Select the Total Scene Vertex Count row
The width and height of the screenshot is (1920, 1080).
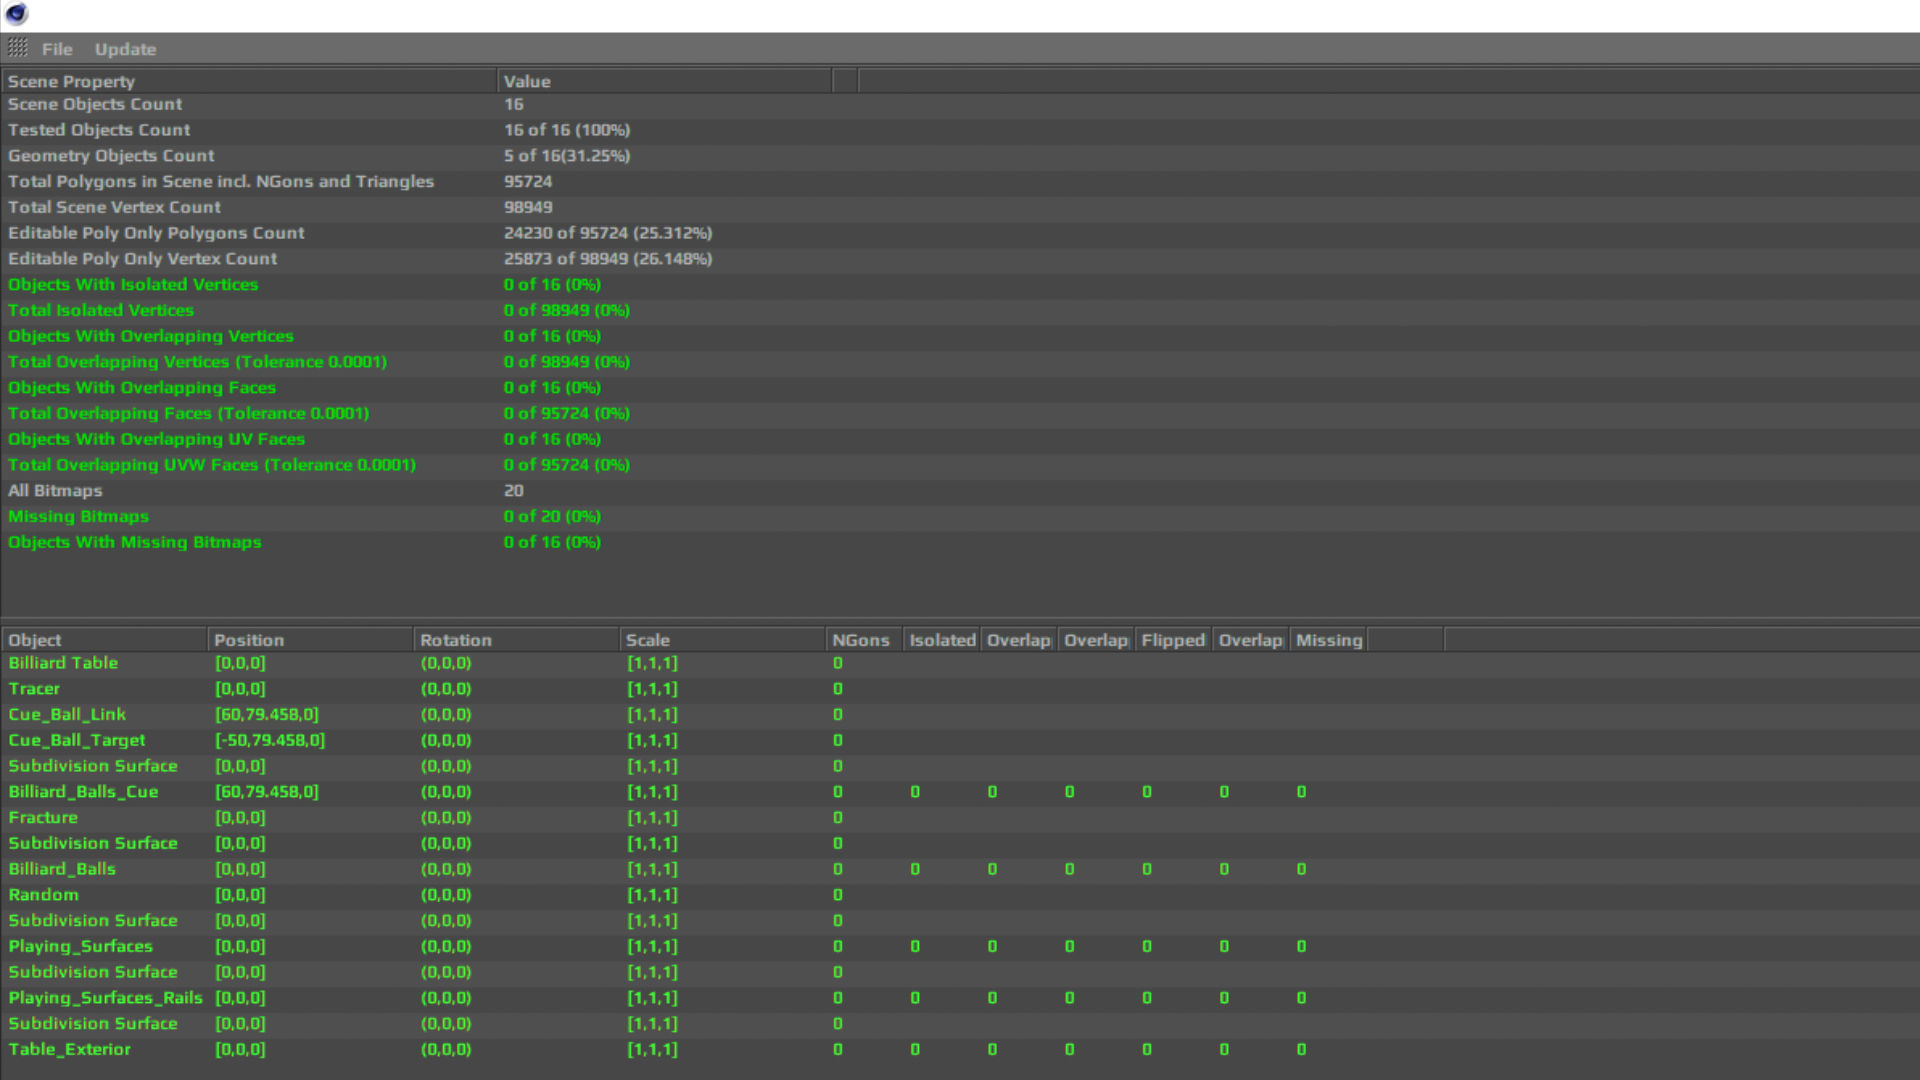(114, 207)
